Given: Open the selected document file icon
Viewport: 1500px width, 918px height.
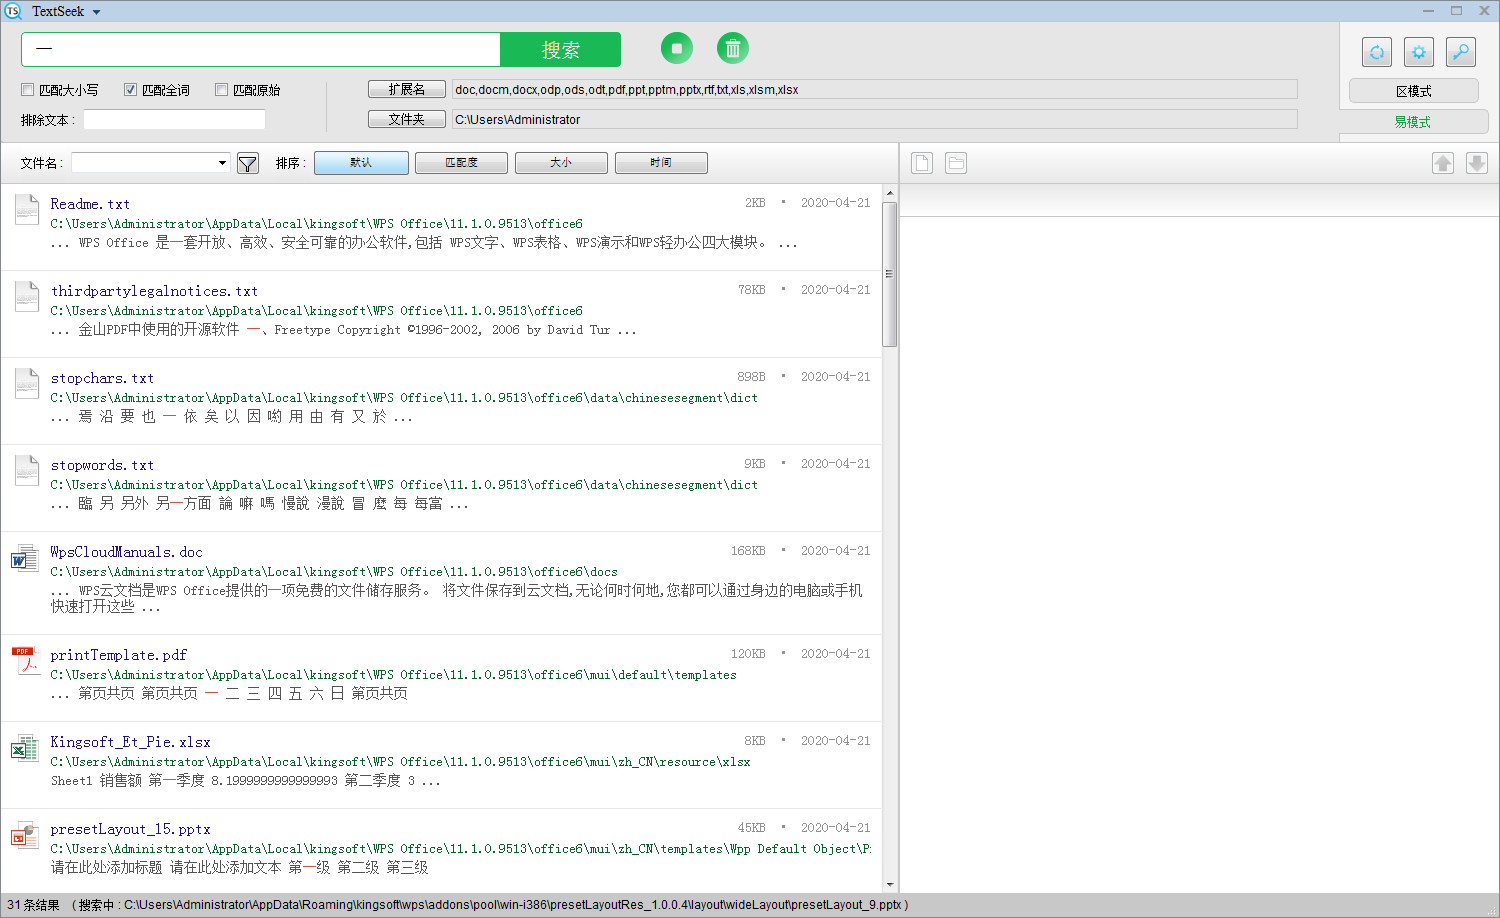Looking at the screenshot, I should 920,162.
